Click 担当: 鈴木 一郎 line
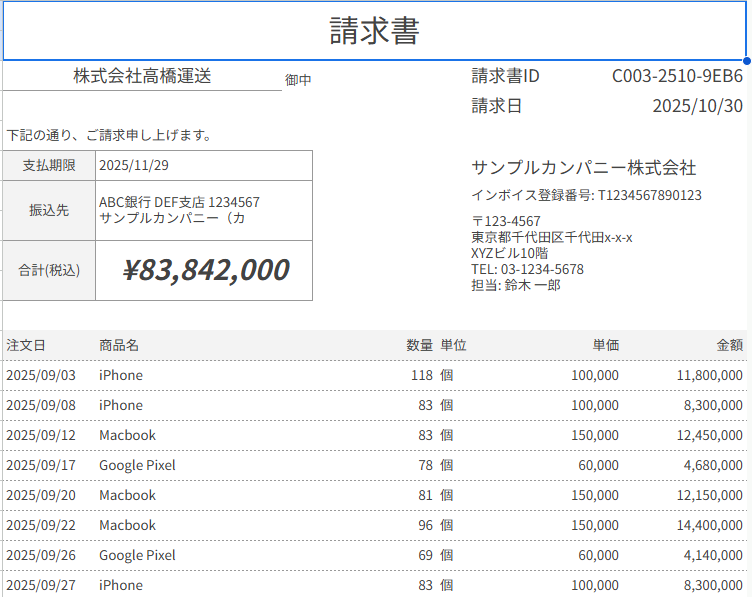This screenshot has width=752, height=597. point(516,285)
